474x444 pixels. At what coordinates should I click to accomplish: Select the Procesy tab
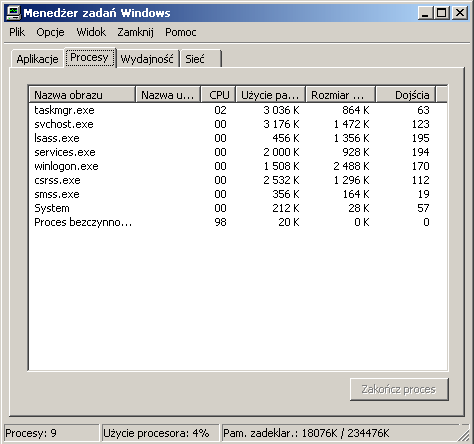(x=90, y=57)
